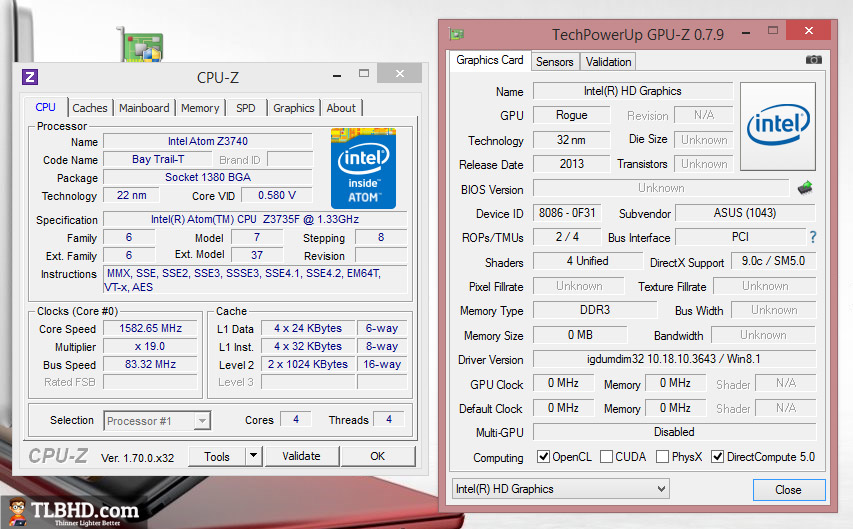
Task: Click the Multiplier value x 19.0
Action: (x=150, y=346)
